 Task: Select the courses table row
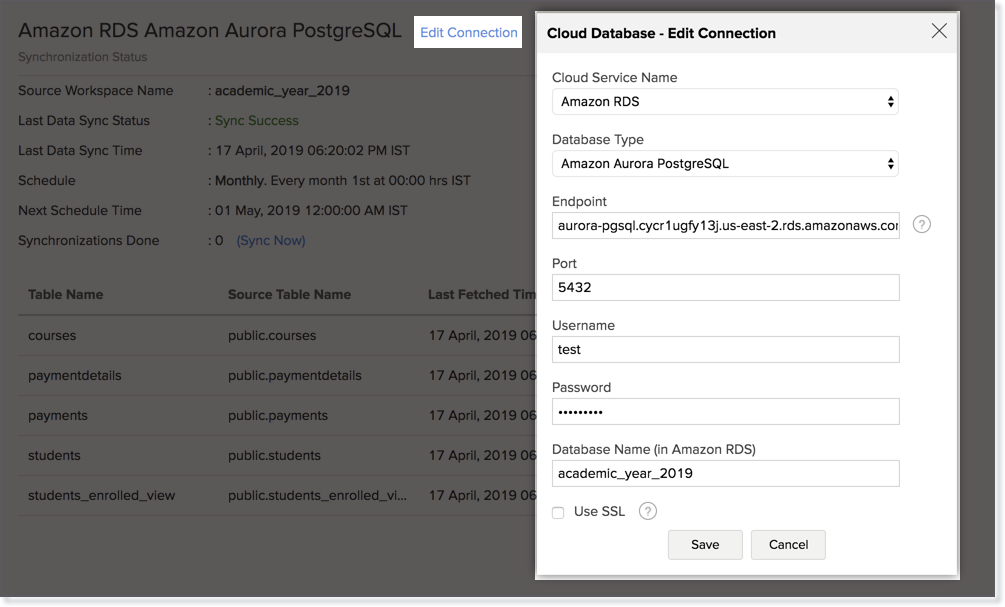tap(52, 336)
